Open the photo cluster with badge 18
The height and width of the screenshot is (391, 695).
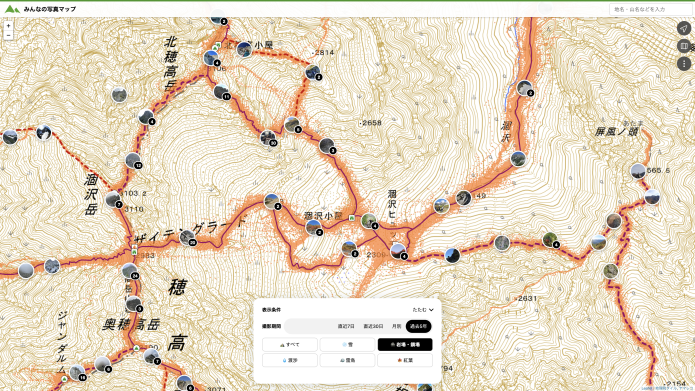pyautogui.click(x=77, y=372)
